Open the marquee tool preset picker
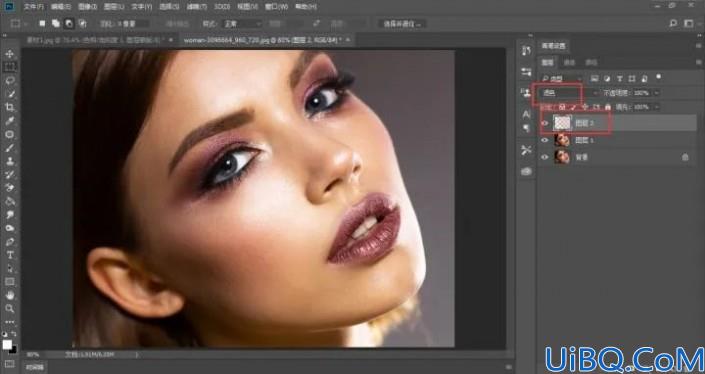The width and height of the screenshot is (705, 374). pyautogui.click(x=18, y=23)
